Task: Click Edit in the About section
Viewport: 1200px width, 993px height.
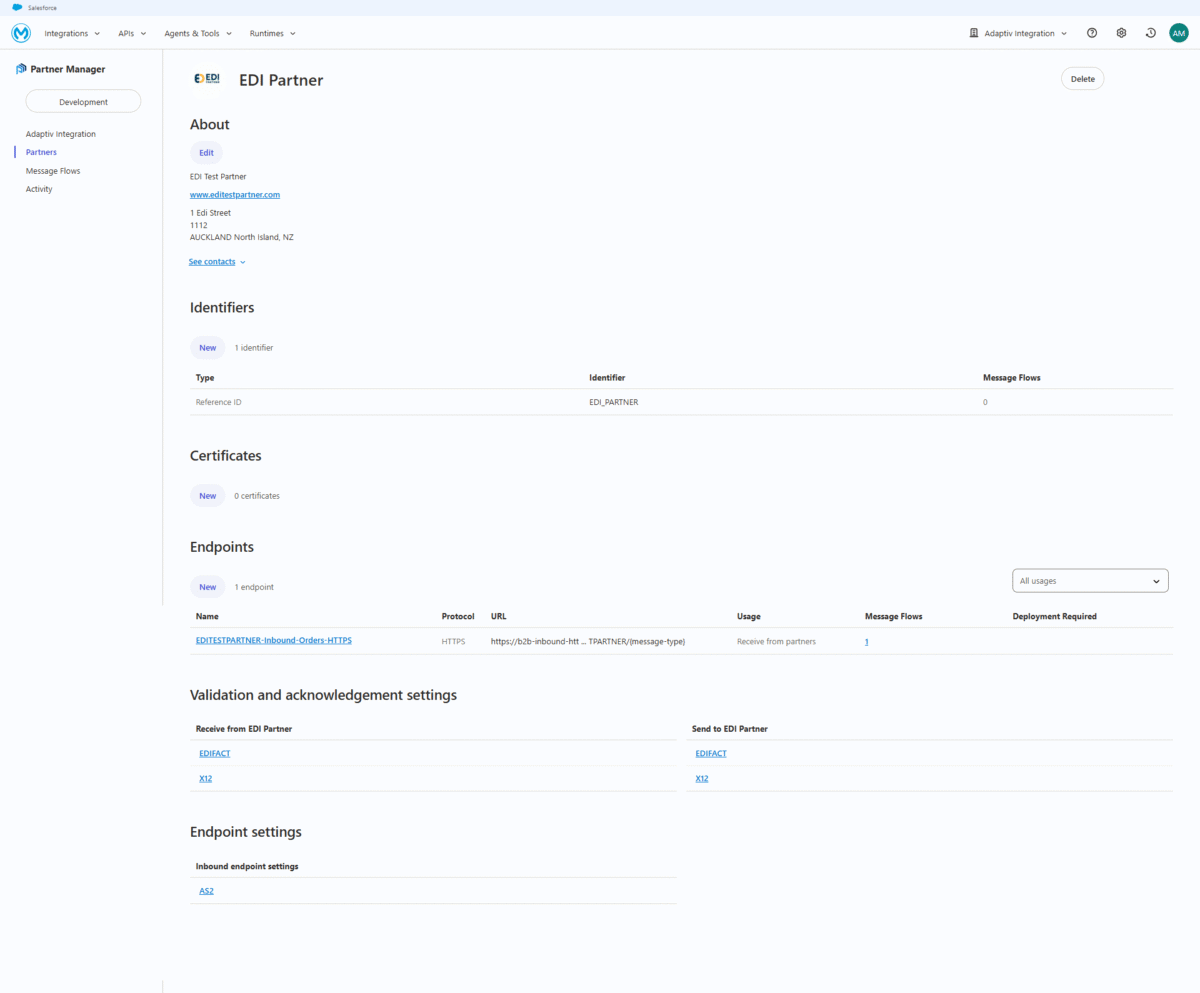Action: pyautogui.click(x=206, y=152)
